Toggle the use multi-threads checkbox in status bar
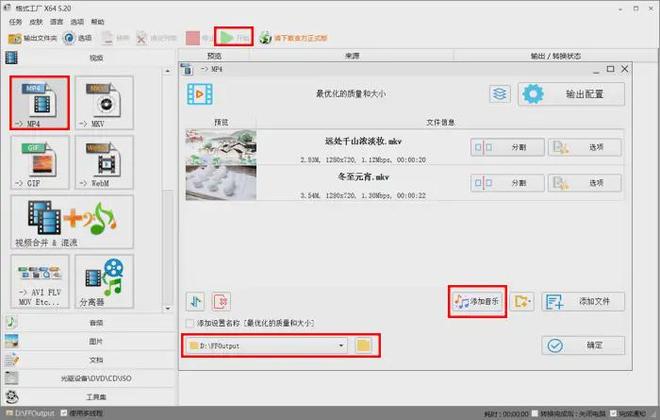 pos(64,413)
